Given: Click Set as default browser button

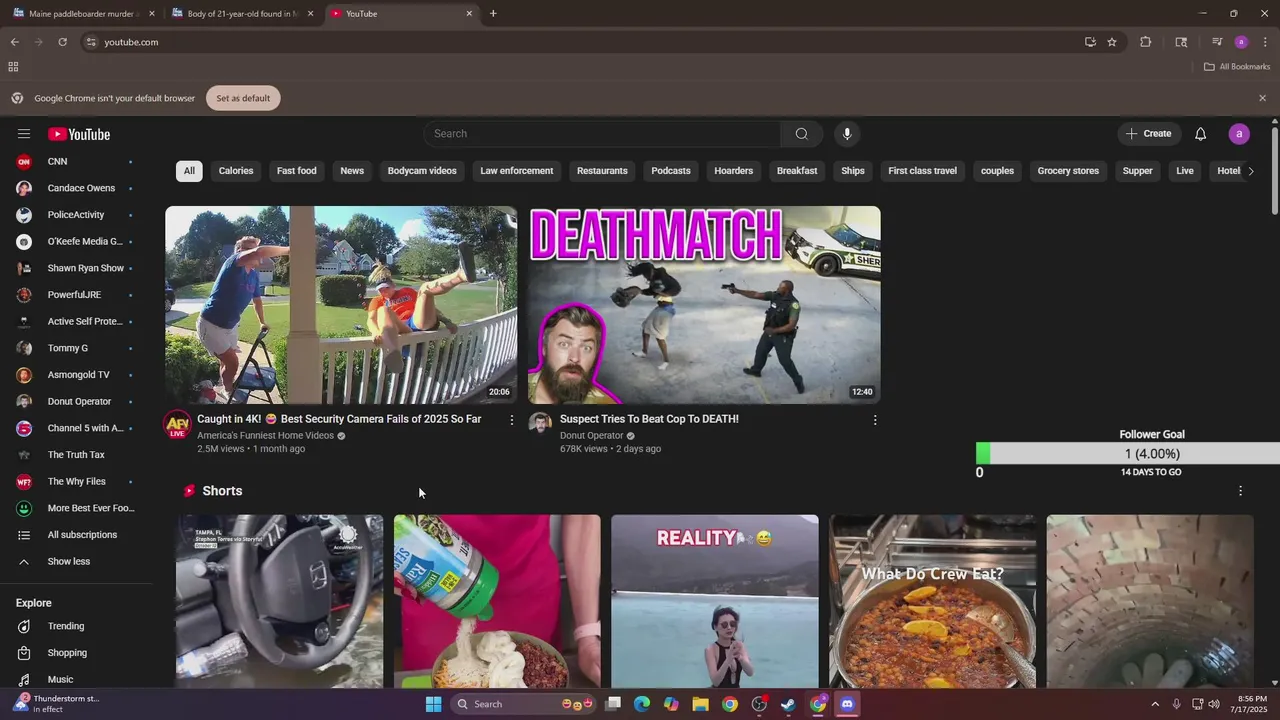Looking at the screenshot, I should click(x=243, y=98).
